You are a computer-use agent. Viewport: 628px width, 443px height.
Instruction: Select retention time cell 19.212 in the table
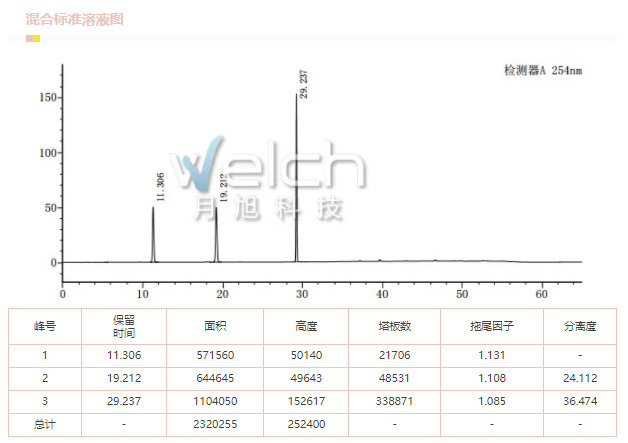124,378
